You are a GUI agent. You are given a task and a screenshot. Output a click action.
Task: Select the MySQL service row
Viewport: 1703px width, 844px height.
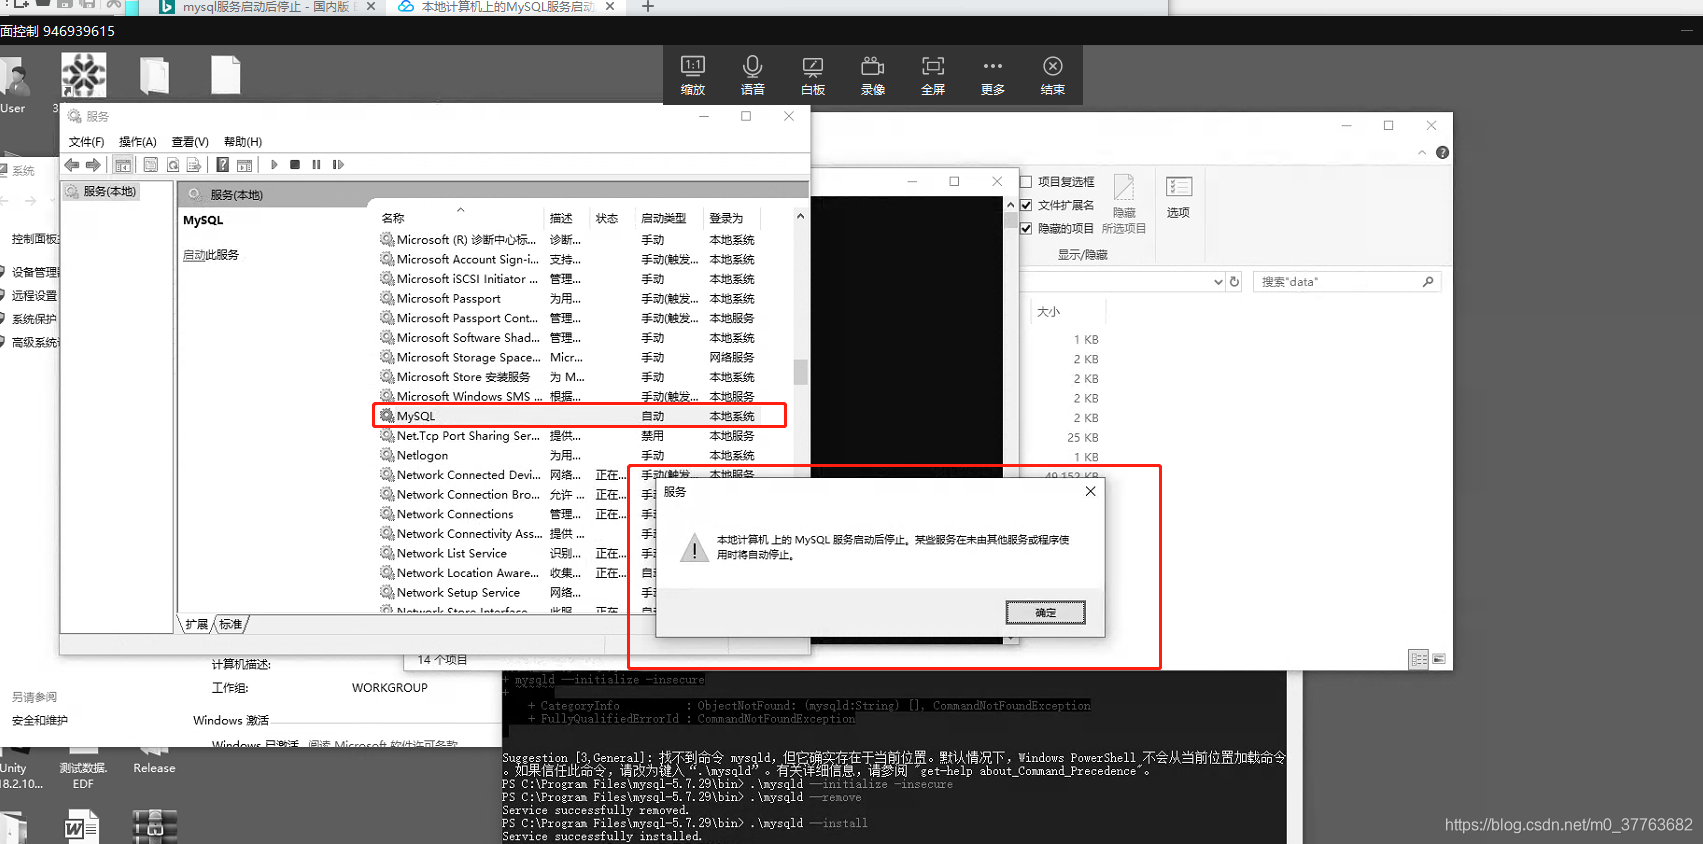tap(580, 416)
